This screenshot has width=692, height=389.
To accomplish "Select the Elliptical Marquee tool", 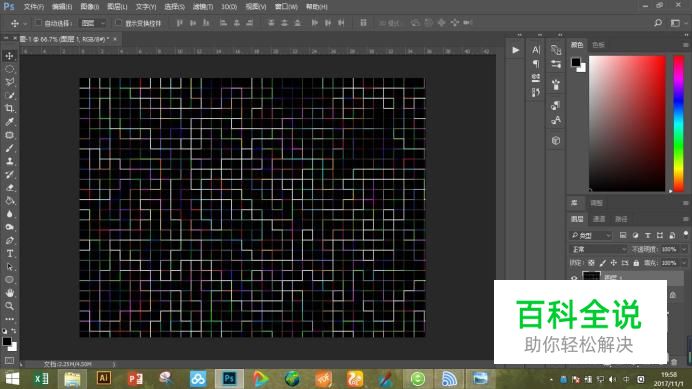I will [9, 69].
